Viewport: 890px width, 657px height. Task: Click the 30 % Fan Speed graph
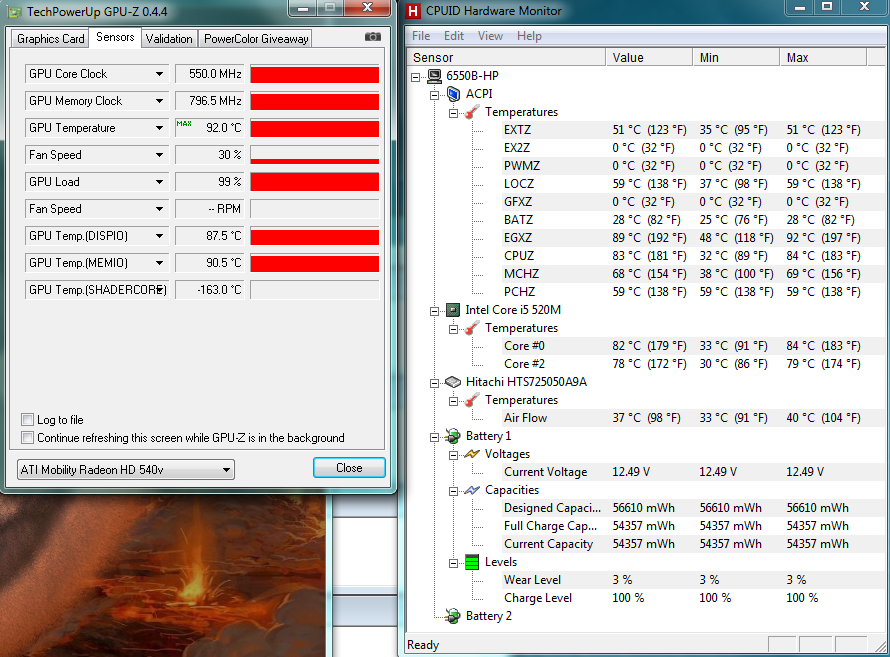(314, 155)
